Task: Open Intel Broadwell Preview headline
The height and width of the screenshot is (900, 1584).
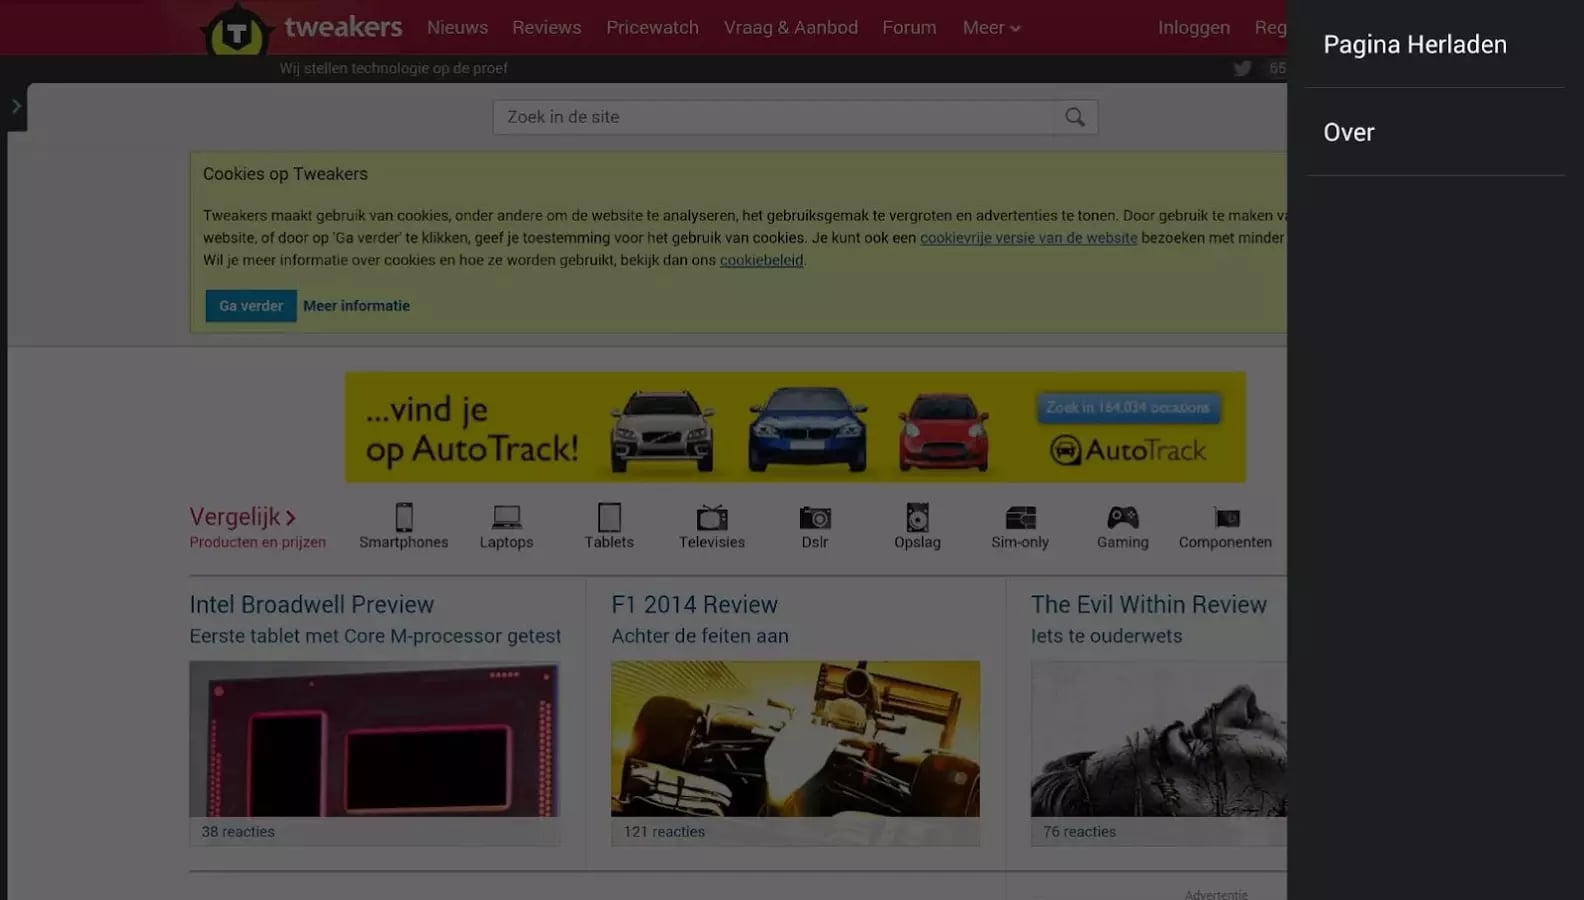Action: (x=312, y=604)
